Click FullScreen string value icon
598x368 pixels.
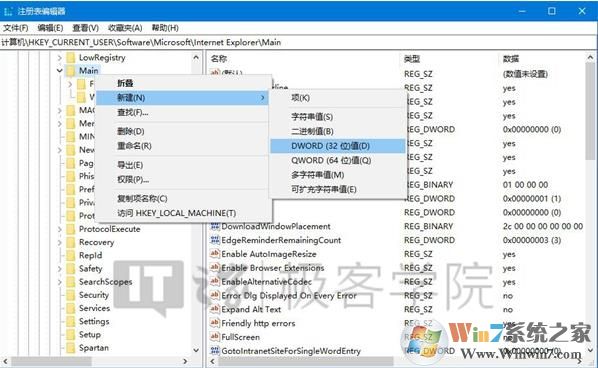(215, 337)
